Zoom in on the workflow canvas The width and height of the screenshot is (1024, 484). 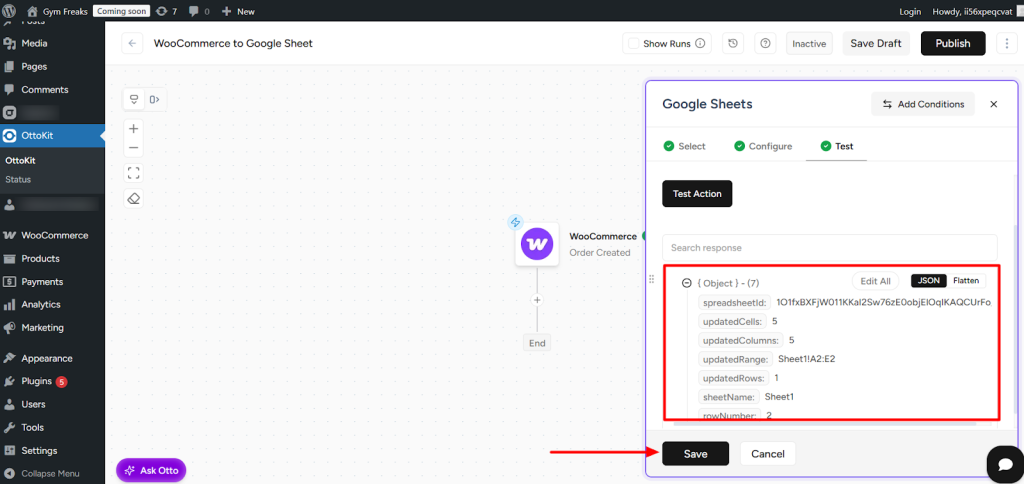point(134,129)
